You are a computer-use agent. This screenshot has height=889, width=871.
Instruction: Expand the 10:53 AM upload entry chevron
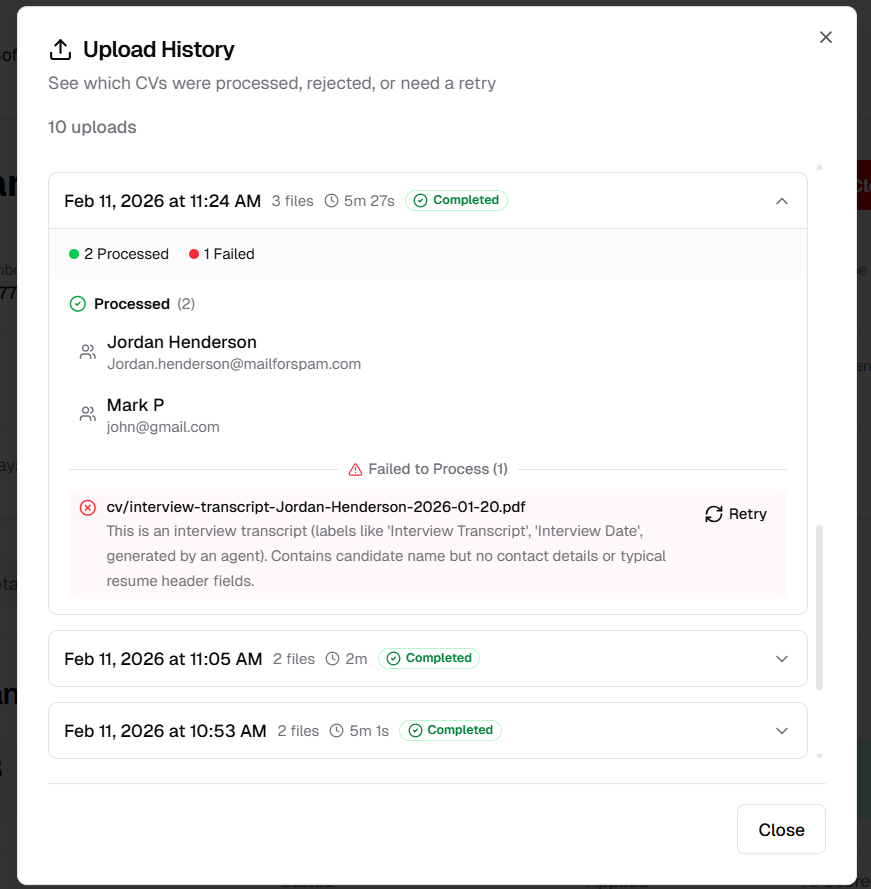pos(782,731)
